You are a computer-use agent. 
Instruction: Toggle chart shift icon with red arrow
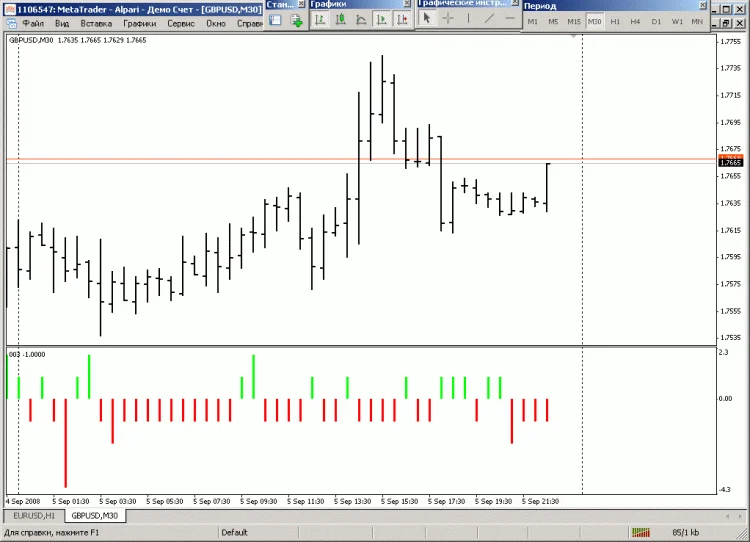click(402, 20)
